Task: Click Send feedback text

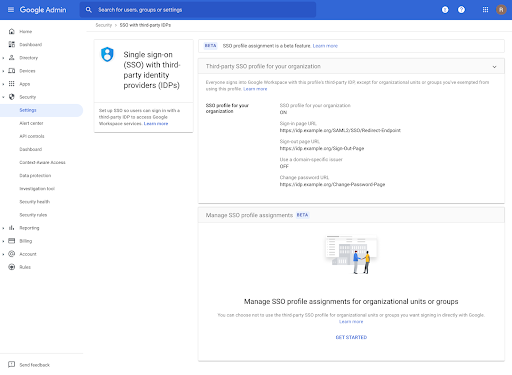Action: [34, 365]
